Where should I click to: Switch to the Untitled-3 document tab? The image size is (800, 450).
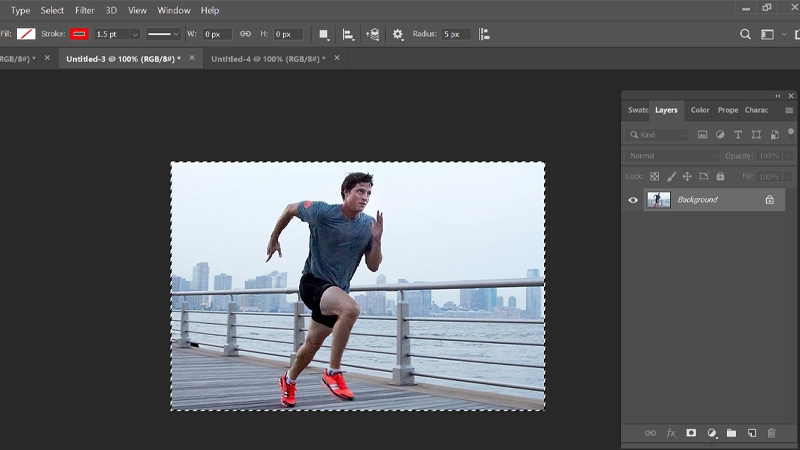click(123, 59)
